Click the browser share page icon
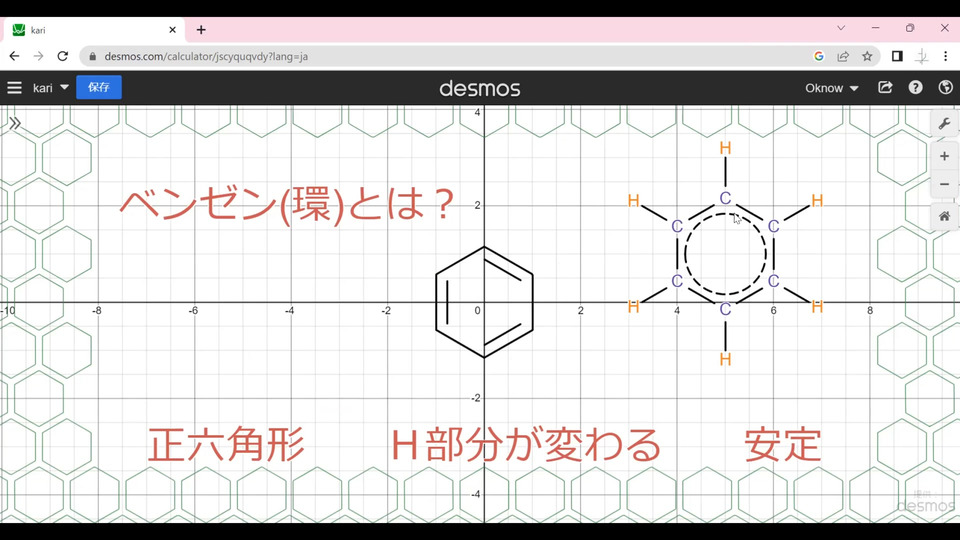 (x=843, y=56)
